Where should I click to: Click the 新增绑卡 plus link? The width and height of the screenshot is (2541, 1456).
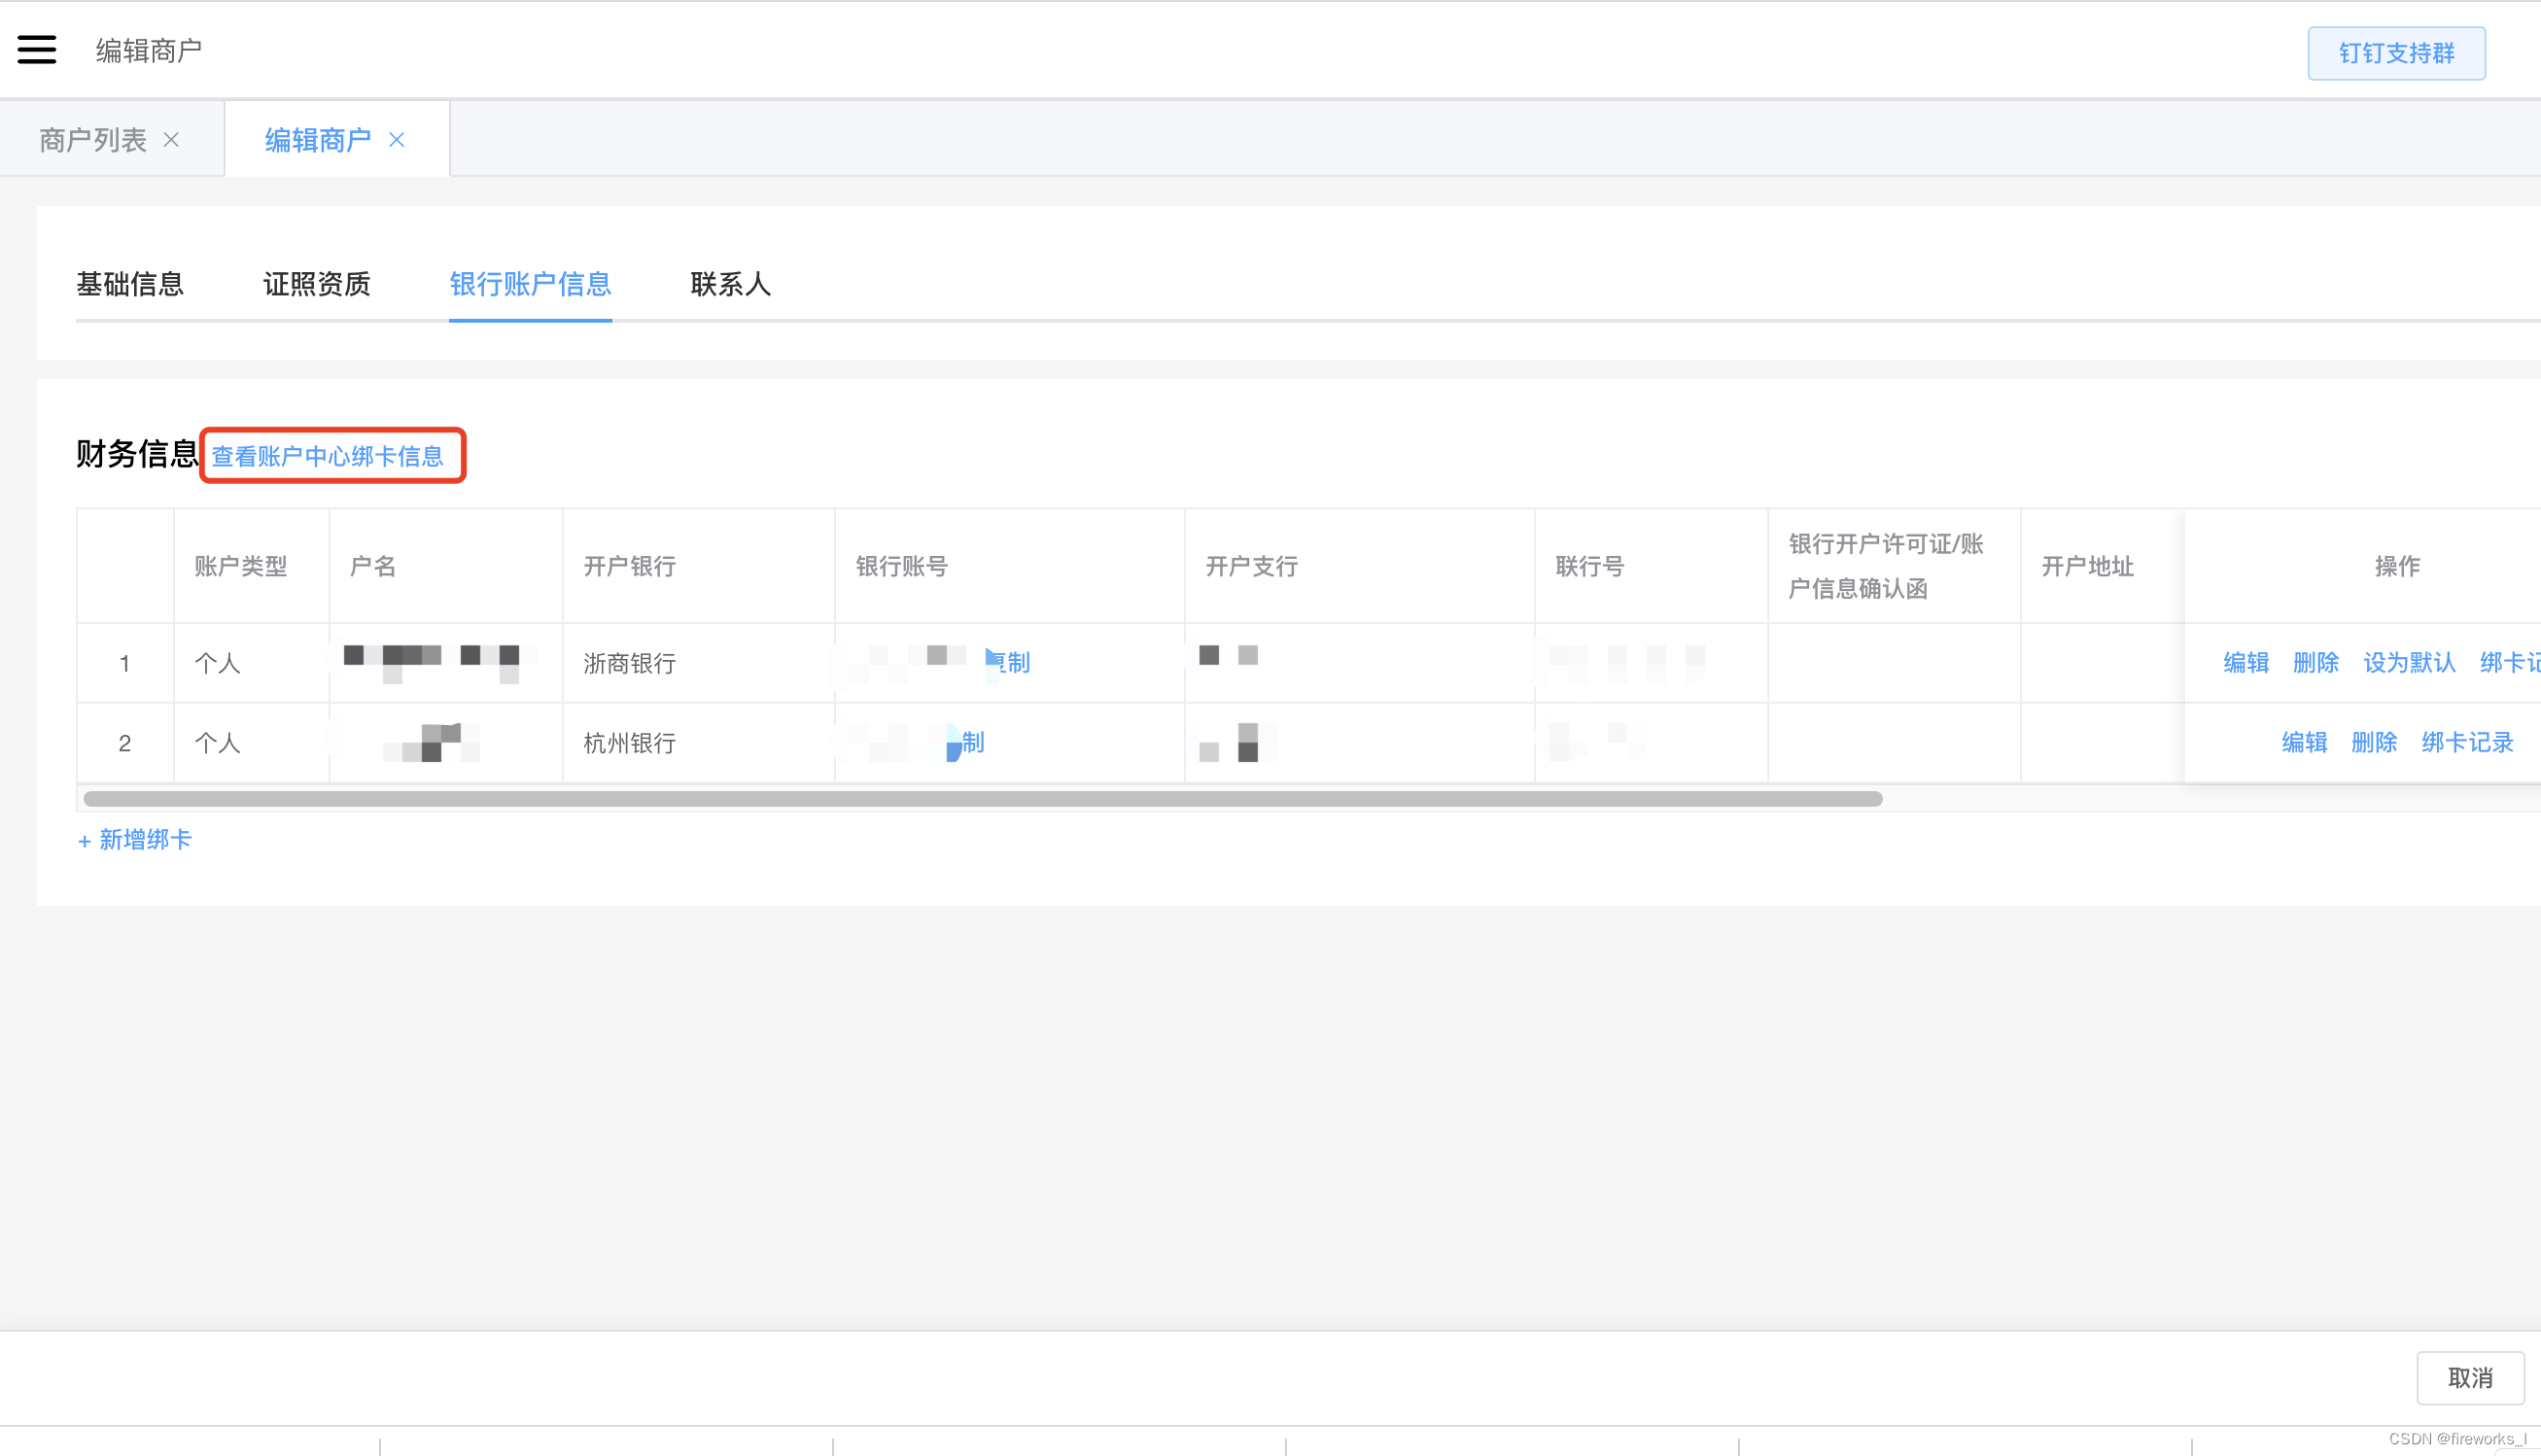click(135, 840)
